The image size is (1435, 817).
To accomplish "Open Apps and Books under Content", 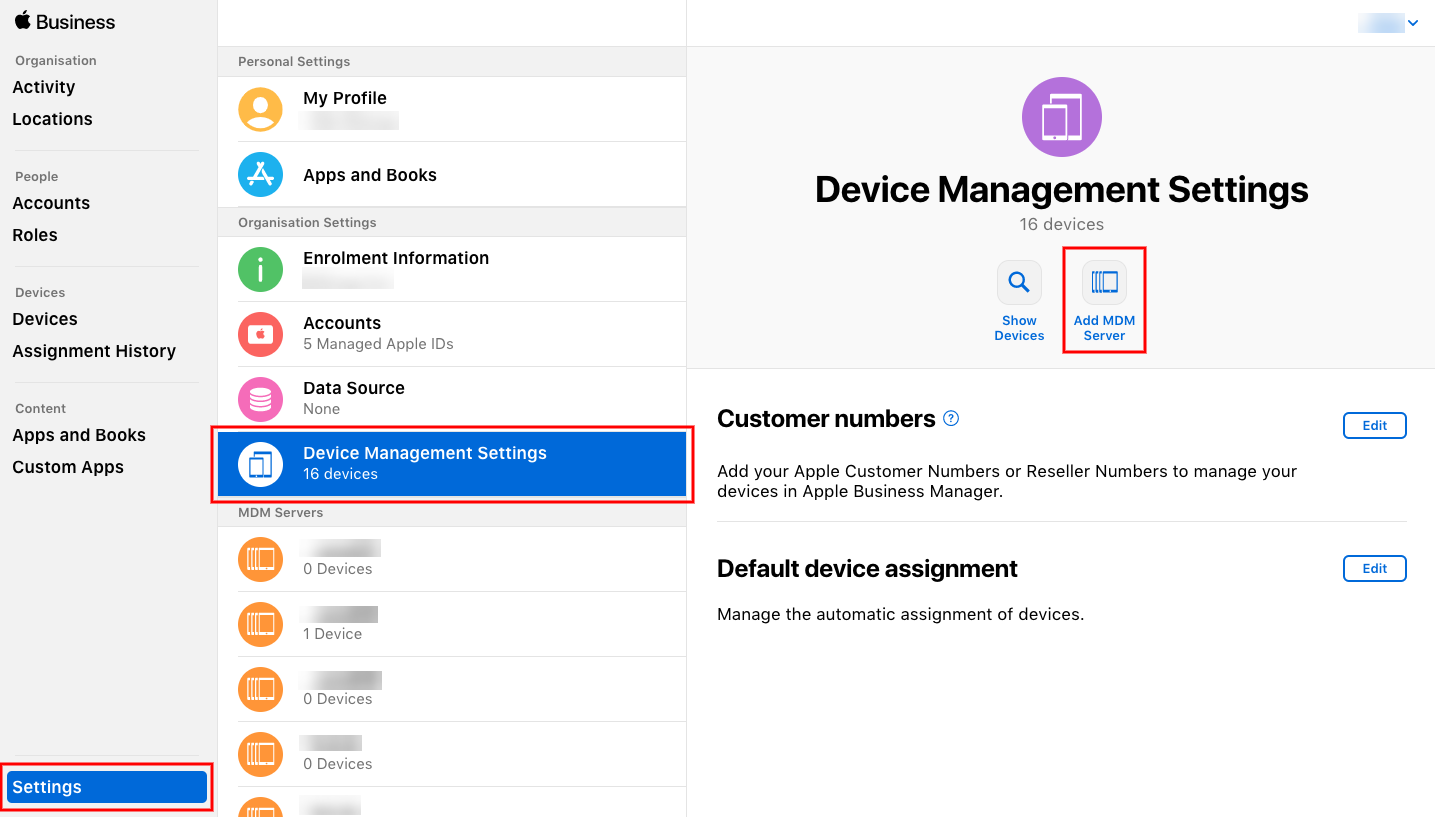I will tap(79, 435).
